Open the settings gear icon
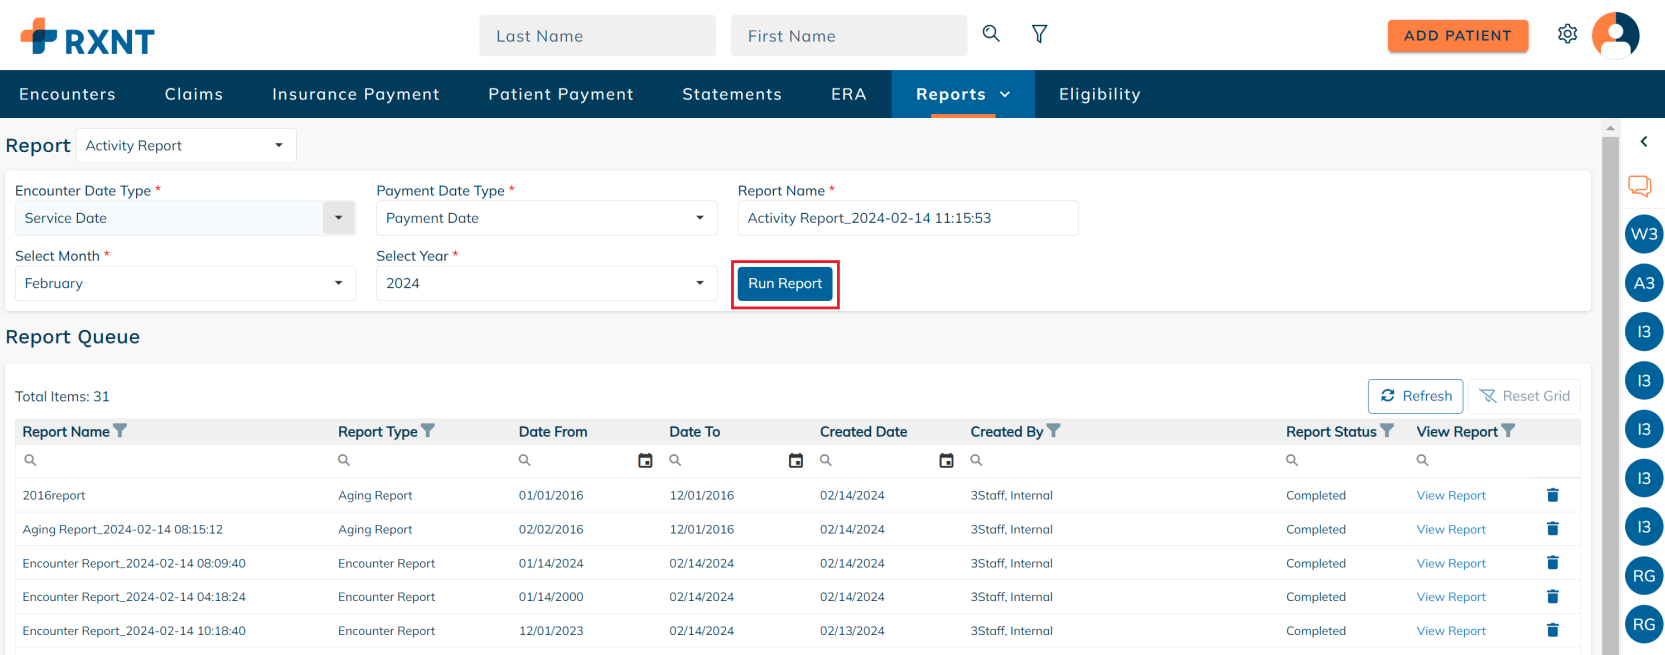1665x655 pixels. click(1567, 34)
